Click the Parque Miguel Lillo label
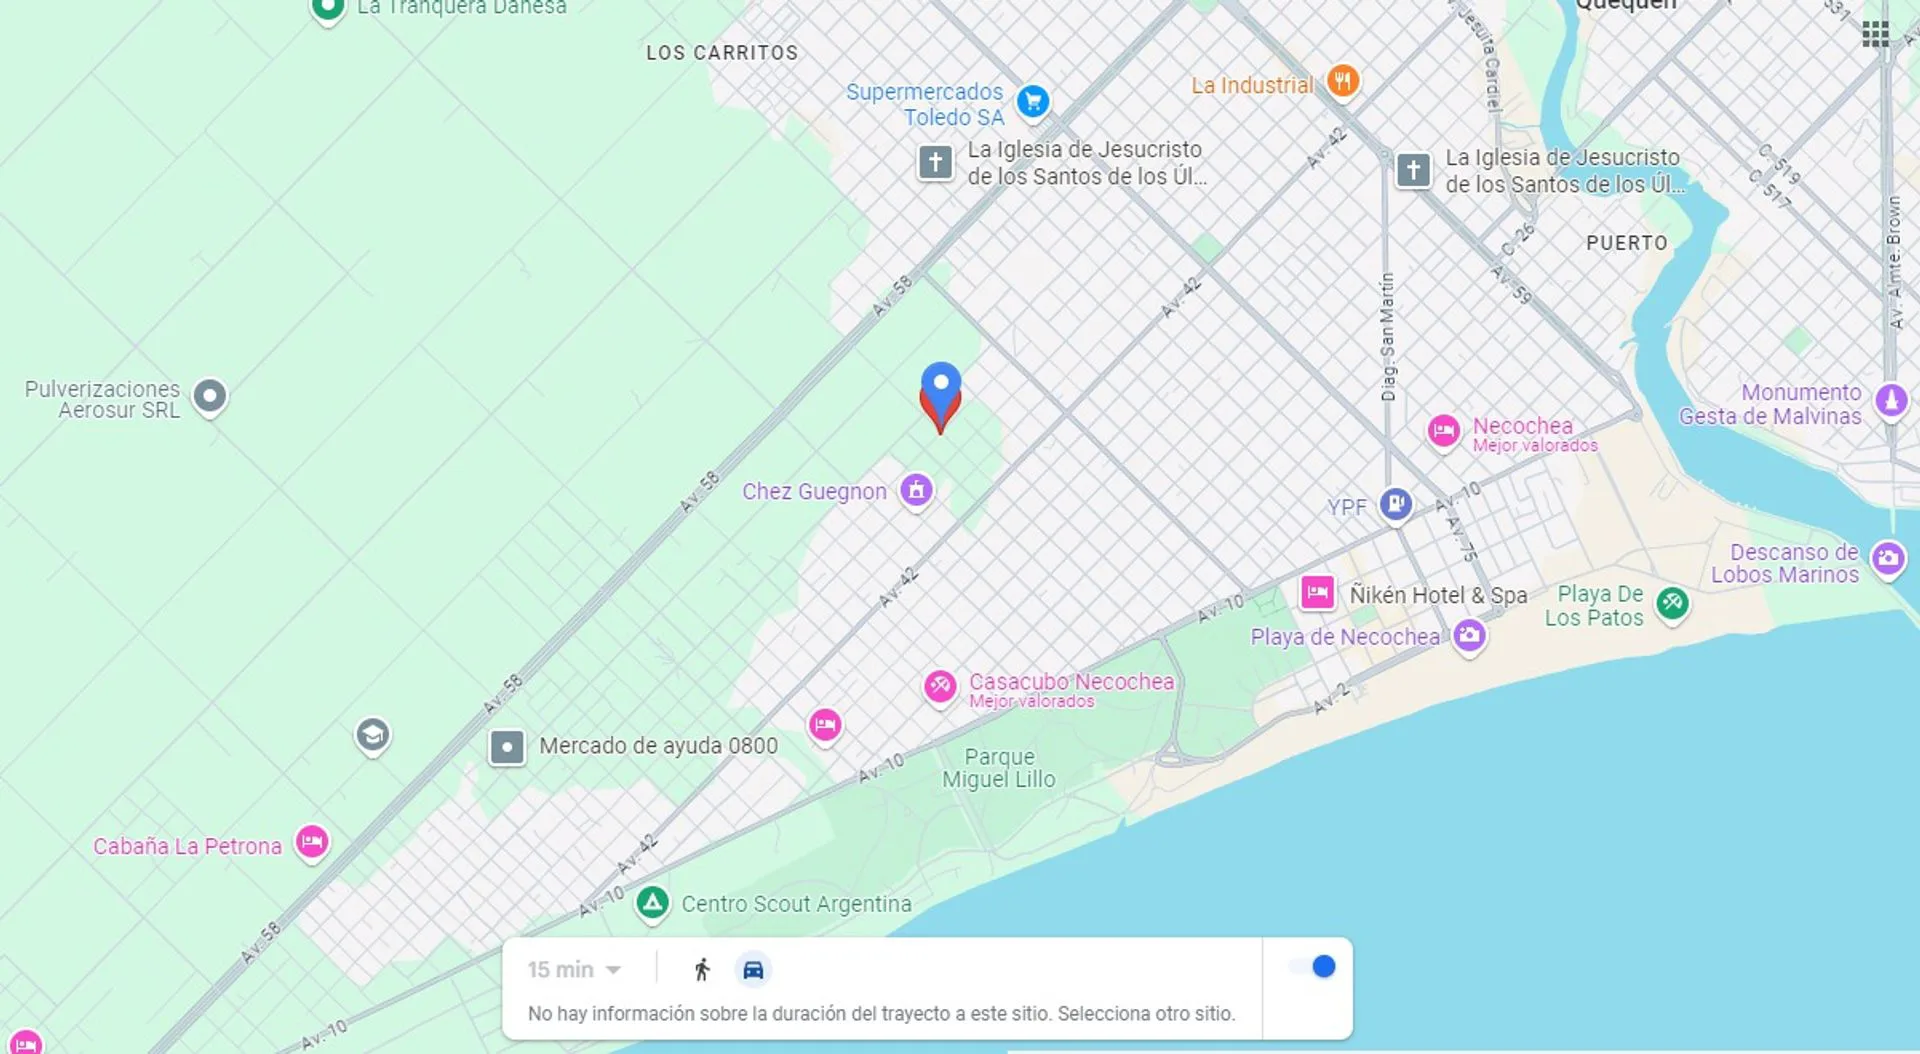This screenshot has height=1054, width=1920. click(x=999, y=768)
